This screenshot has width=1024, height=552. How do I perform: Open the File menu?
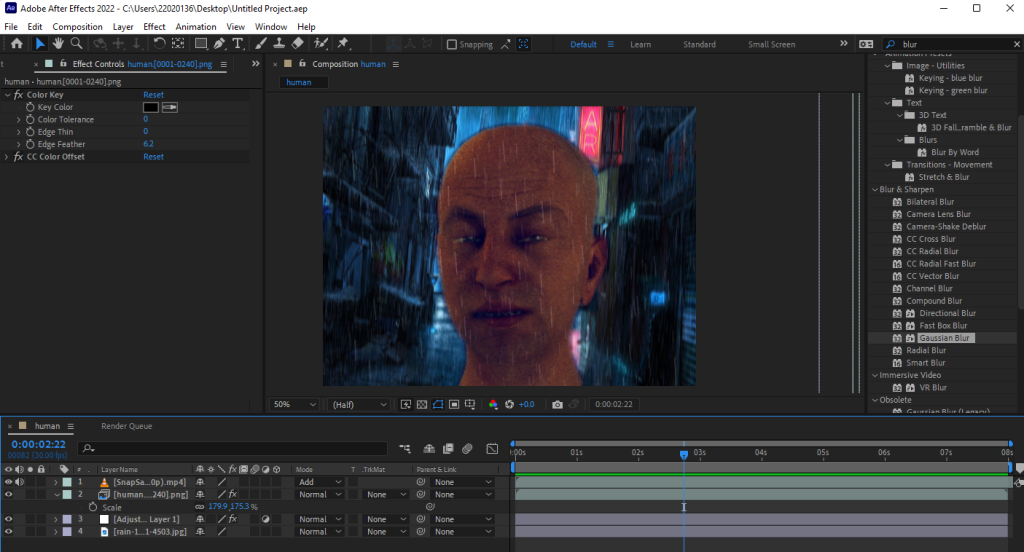pos(11,27)
